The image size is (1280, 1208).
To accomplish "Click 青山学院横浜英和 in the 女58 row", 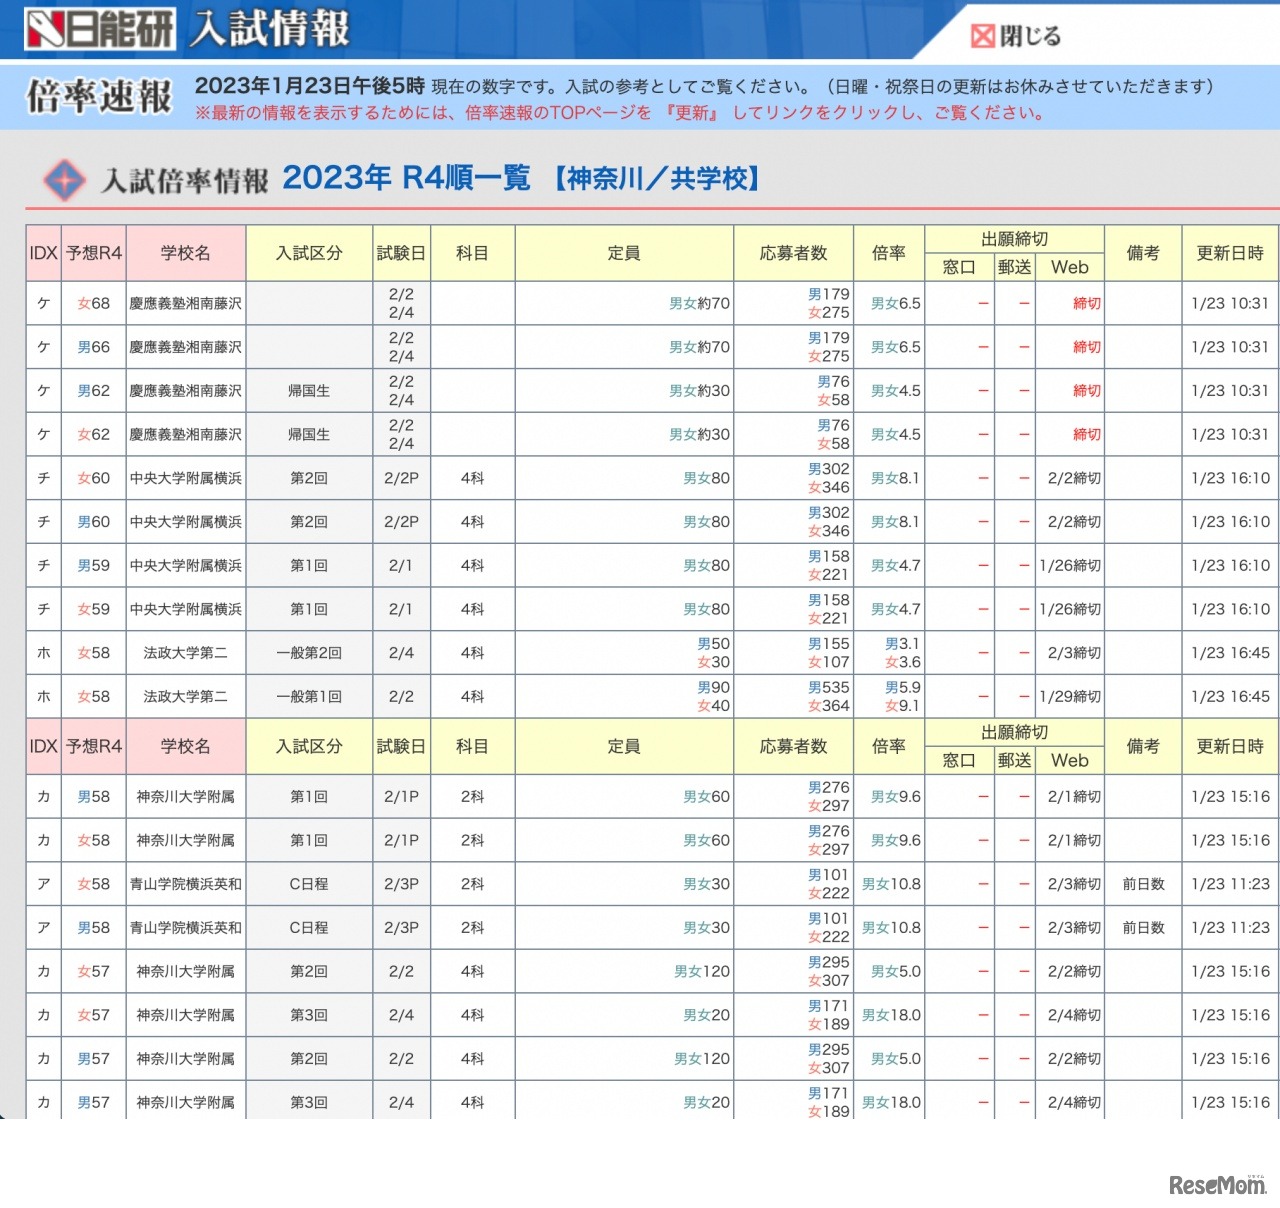I will click(x=185, y=884).
